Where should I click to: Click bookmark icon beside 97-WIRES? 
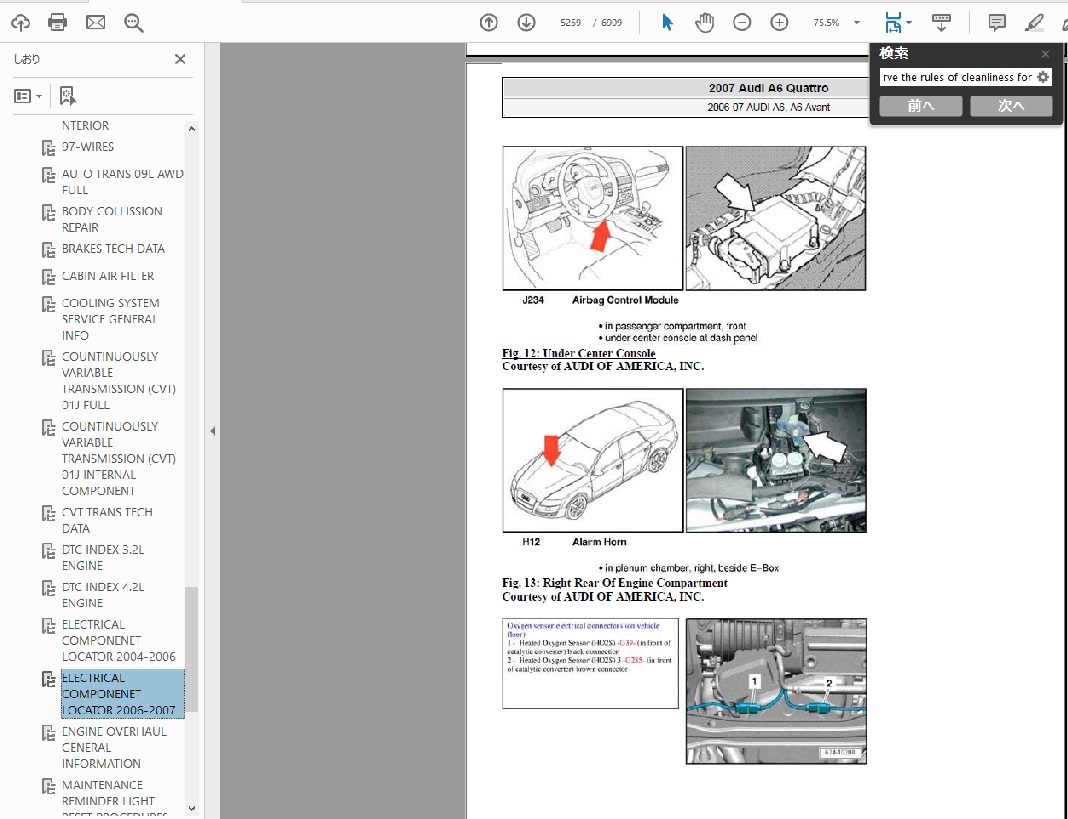point(48,147)
